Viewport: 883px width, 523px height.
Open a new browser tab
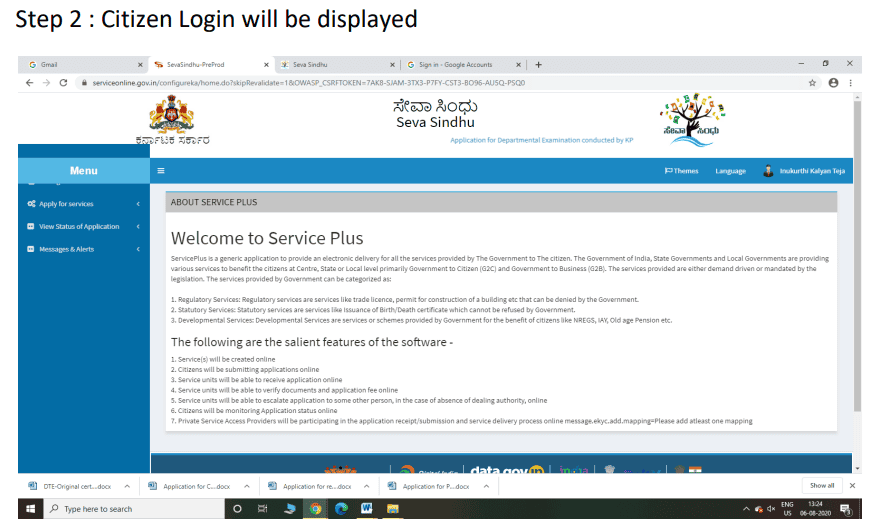[x=538, y=65]
